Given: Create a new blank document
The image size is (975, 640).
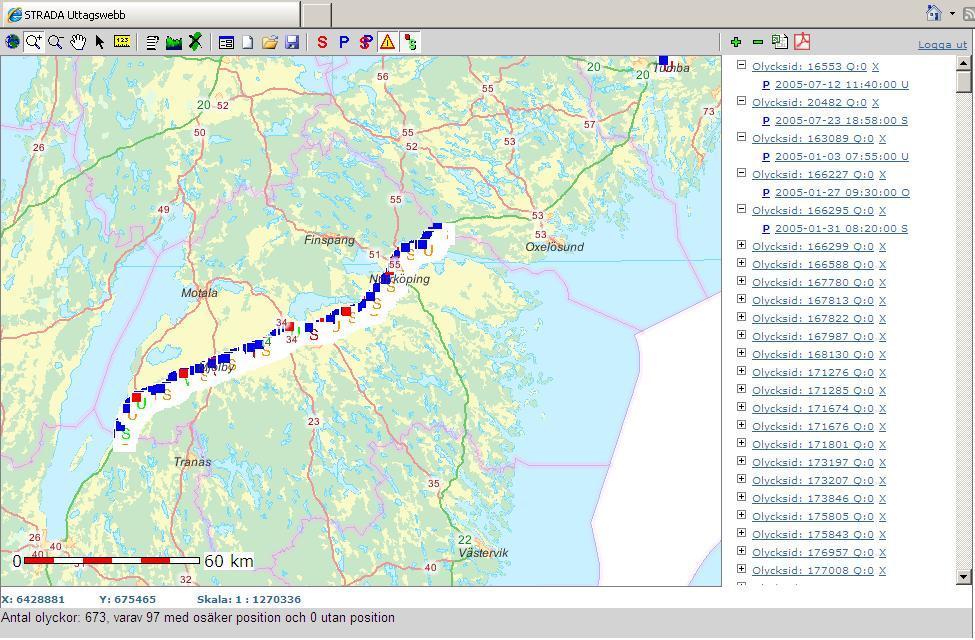Looking at the screenshot, I should [247, 42].
